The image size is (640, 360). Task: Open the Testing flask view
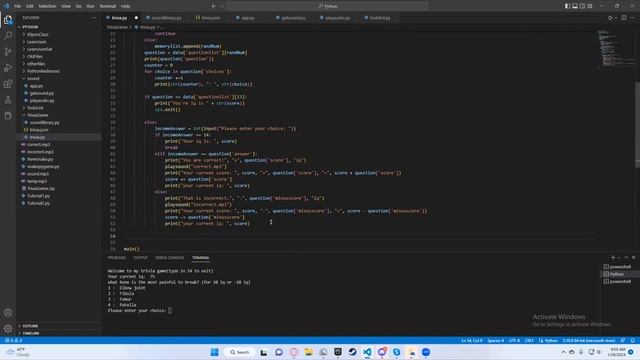pyautogui.click(x=8, y=100)
